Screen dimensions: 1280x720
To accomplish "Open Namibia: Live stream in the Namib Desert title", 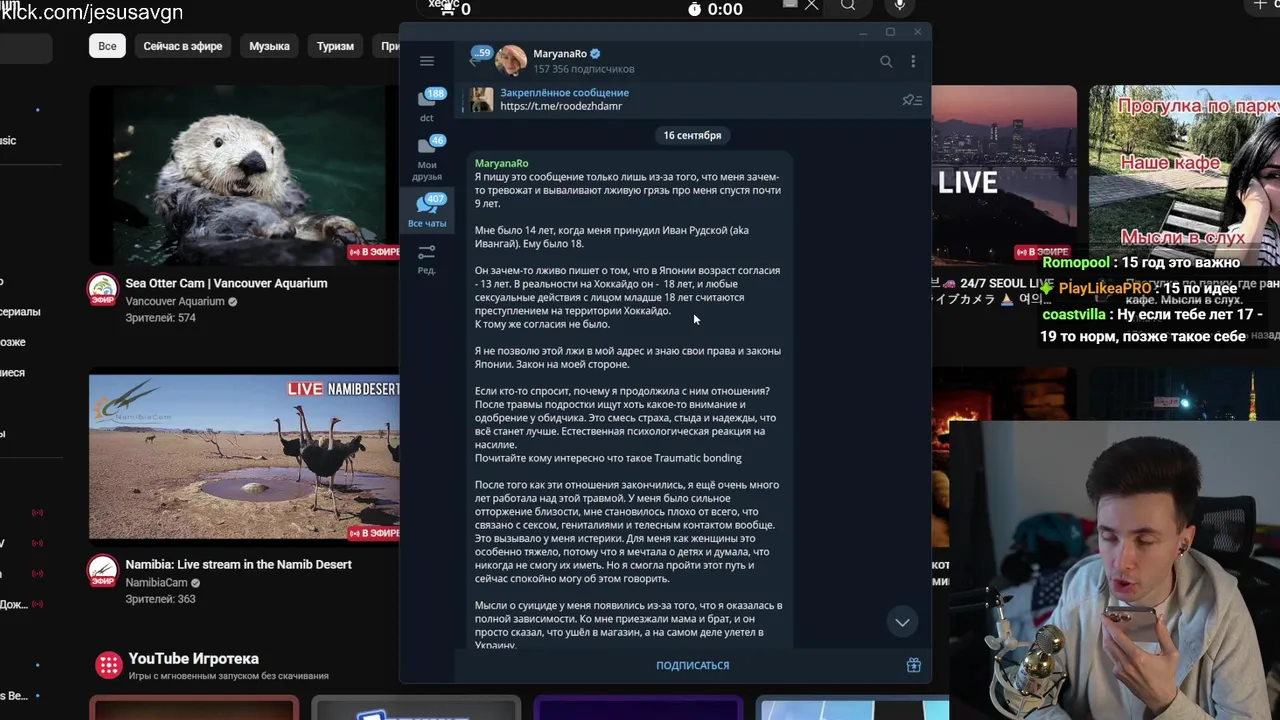I will point(238,564).
